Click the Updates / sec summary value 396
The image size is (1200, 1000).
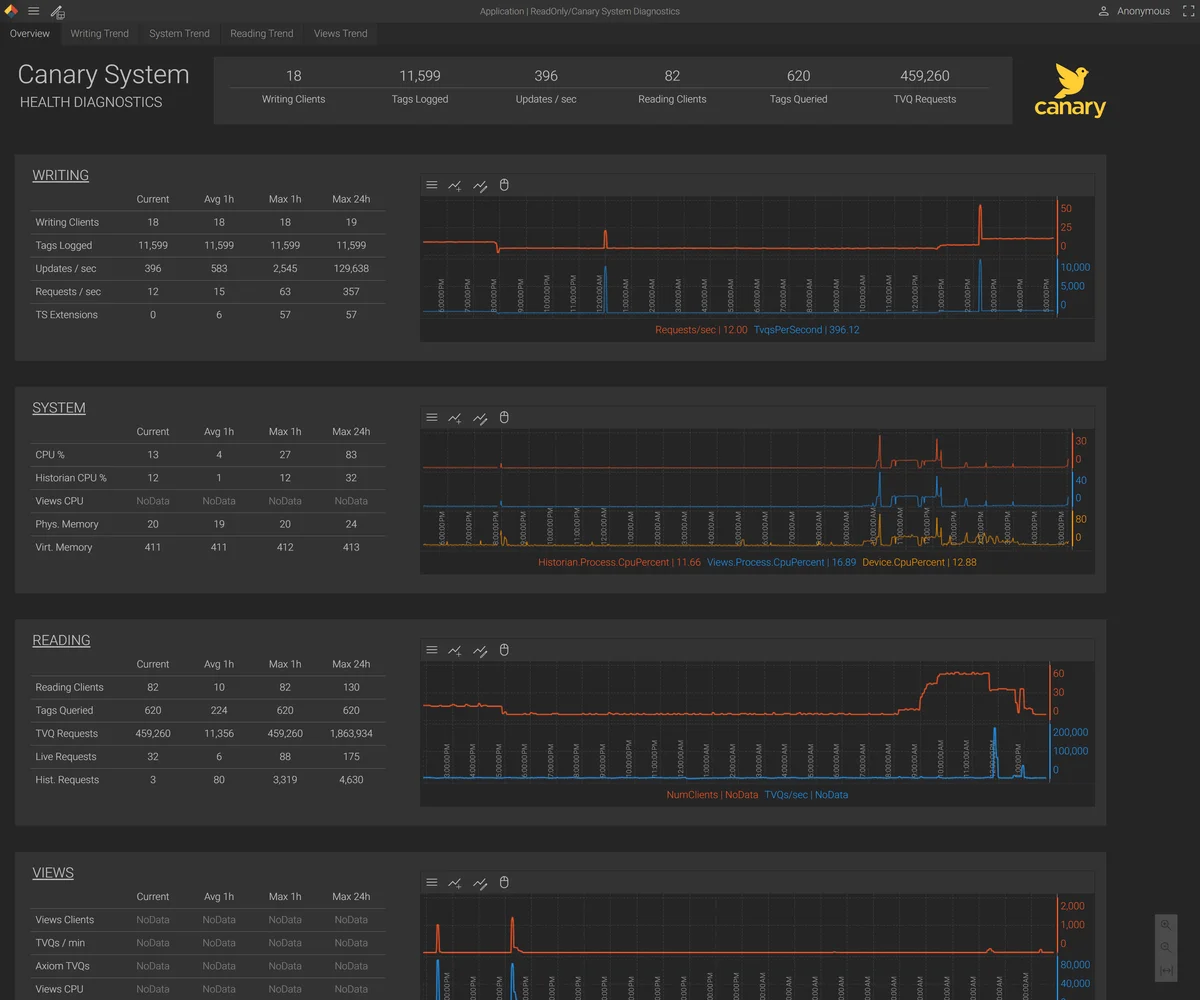pyautogui.click(x=546, y=76)
